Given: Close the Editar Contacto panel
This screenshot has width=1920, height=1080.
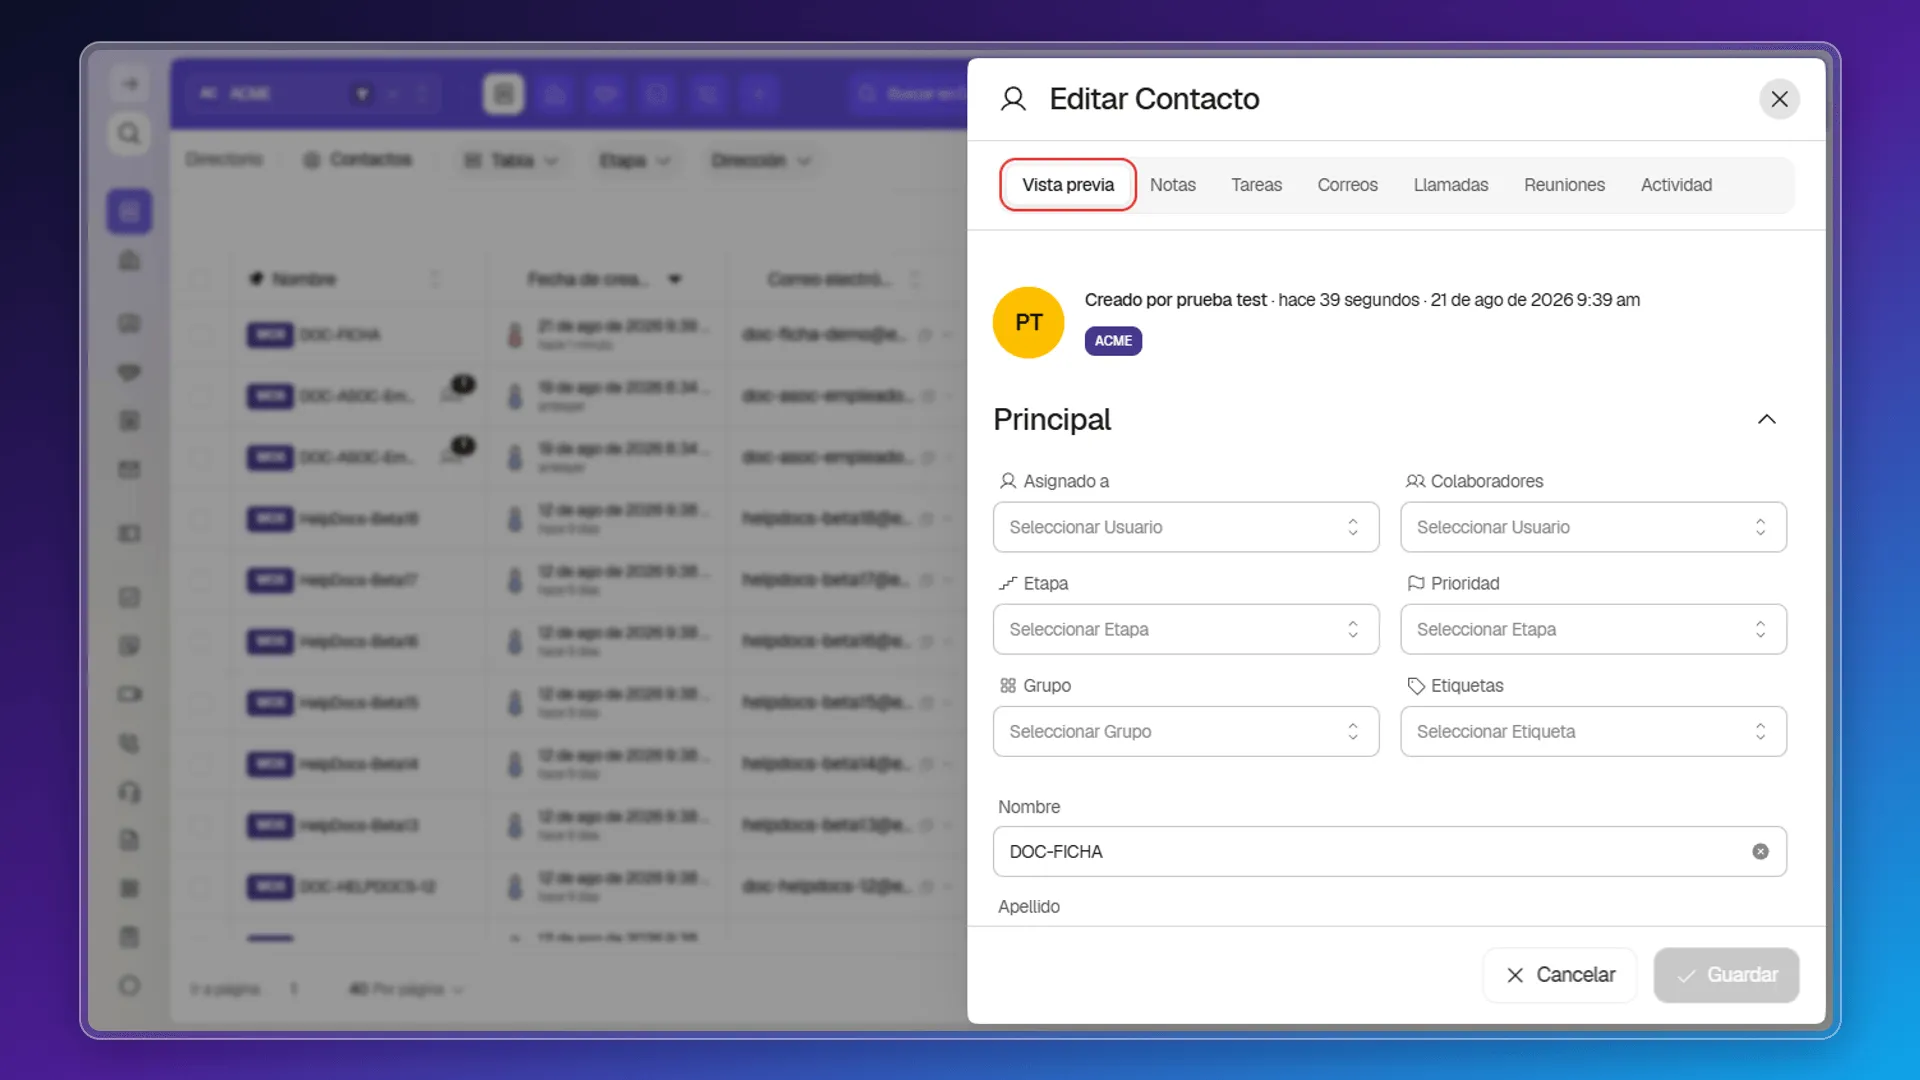Looking at the screenshot, I should (1779, 99).
